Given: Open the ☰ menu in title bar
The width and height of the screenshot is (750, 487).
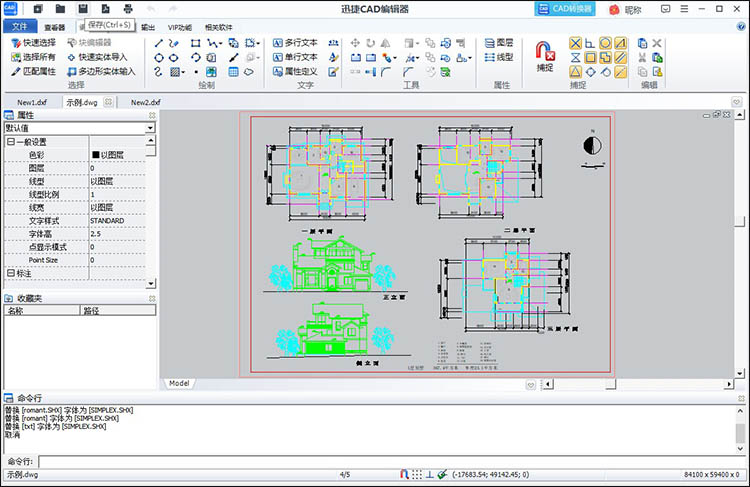Looking at the screenshot, I should click(x=684, y=9).
